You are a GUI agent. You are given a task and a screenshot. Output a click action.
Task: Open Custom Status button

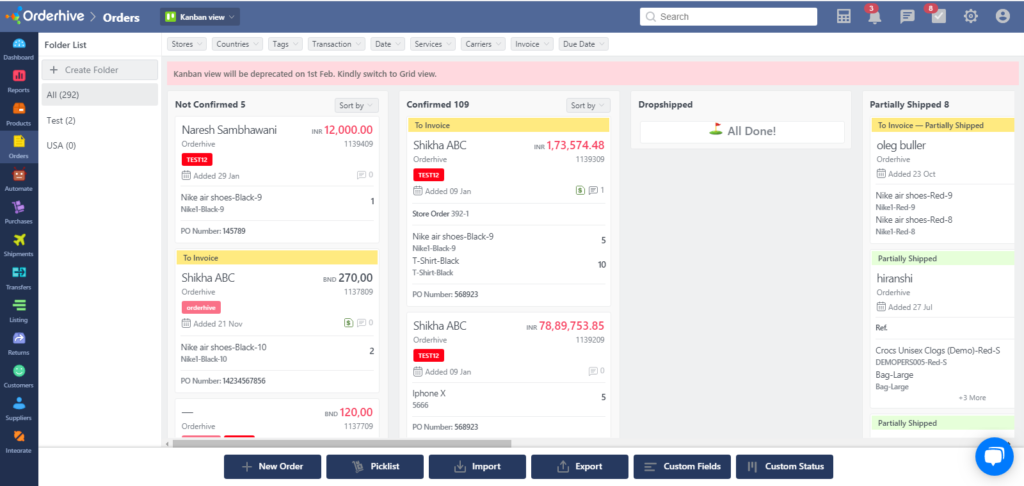click(x=784, y=466)
